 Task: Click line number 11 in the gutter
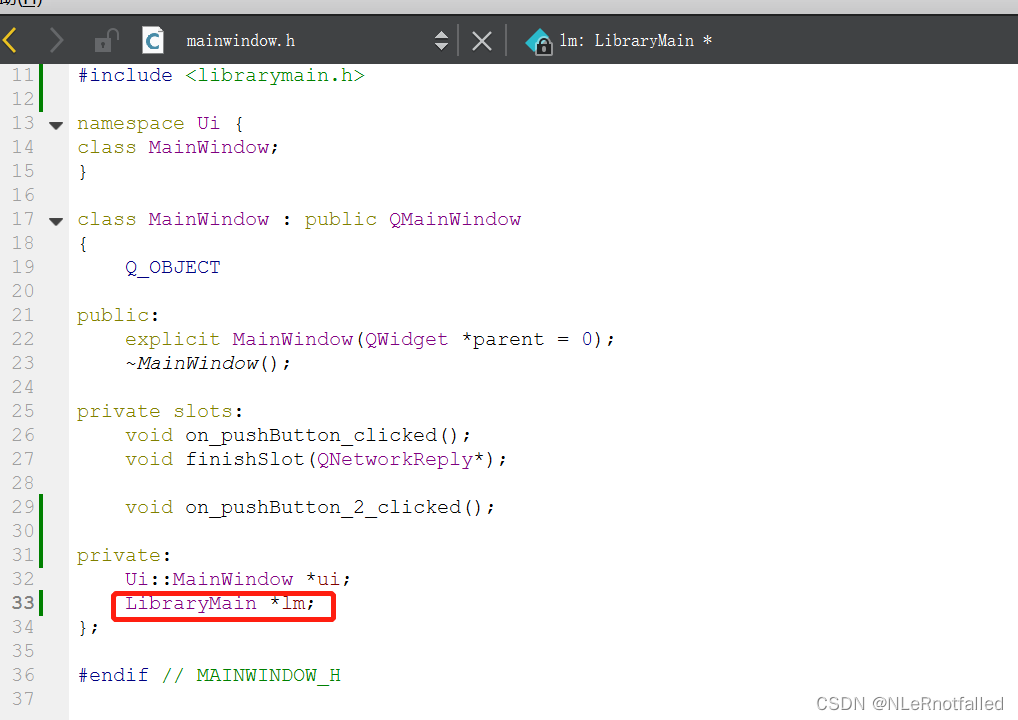23,75
